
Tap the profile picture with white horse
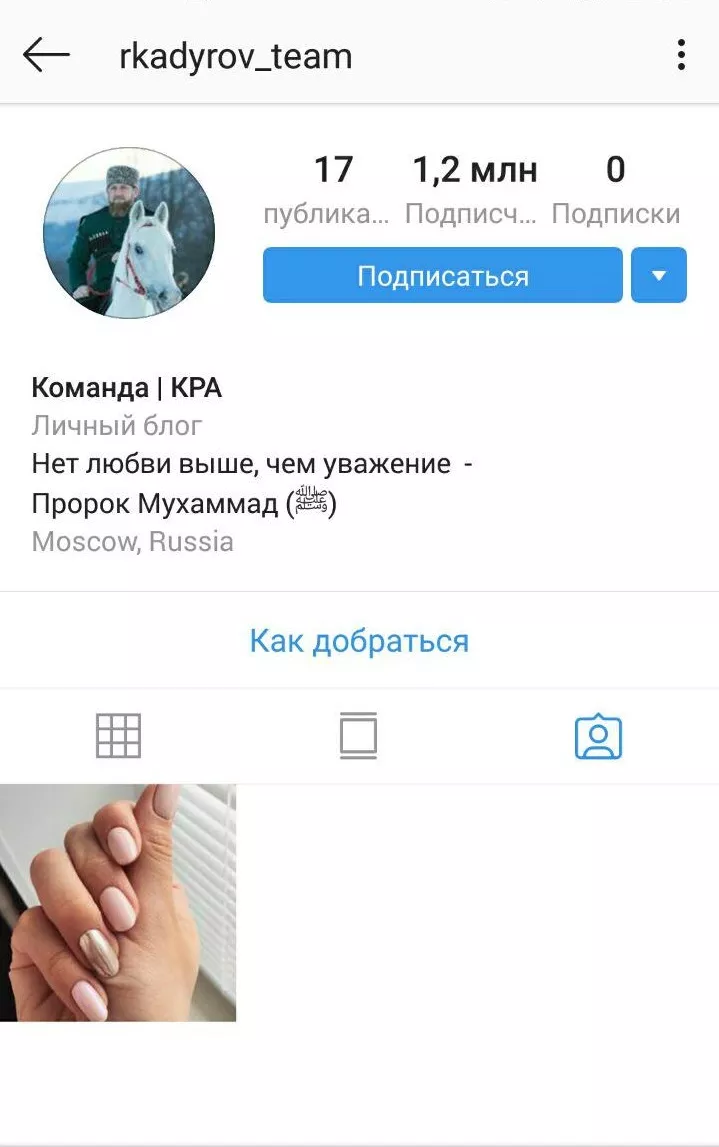[129, 233]
